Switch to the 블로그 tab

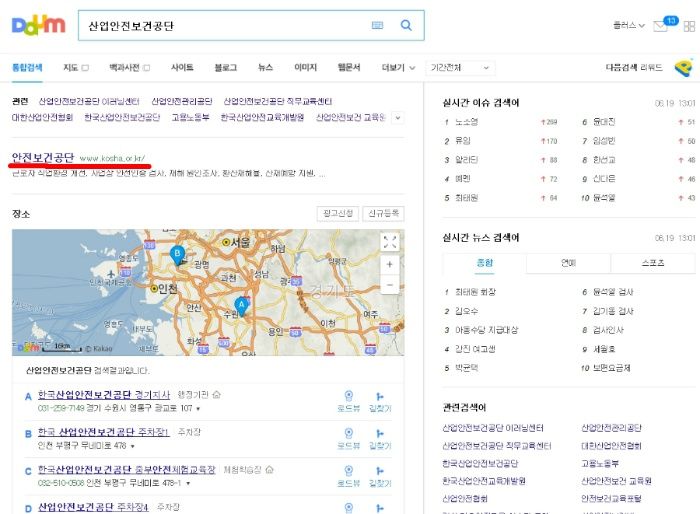click(225, 67)
